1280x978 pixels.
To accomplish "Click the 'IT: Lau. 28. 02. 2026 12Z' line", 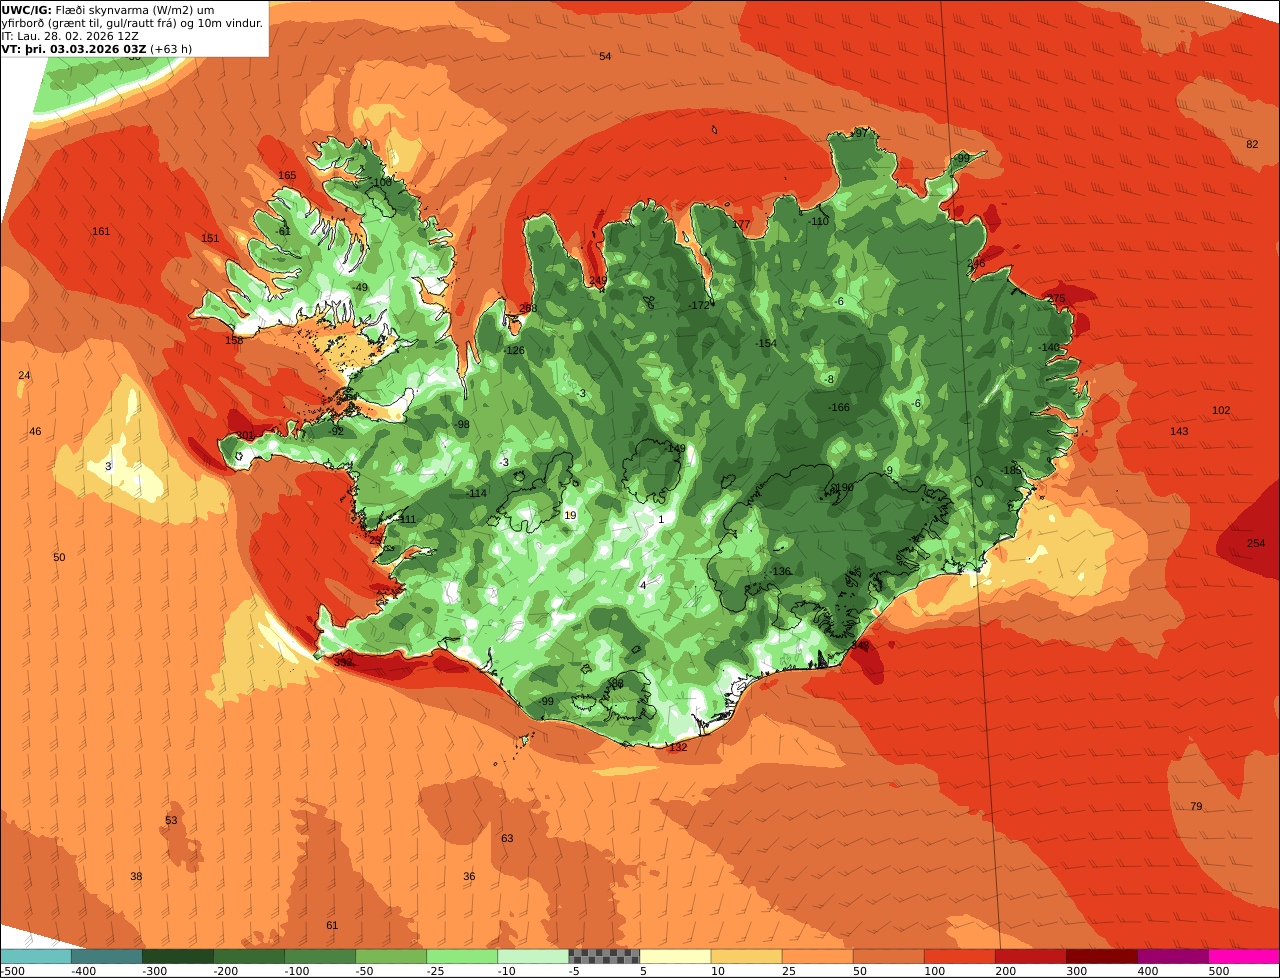I will coord(70,35).
